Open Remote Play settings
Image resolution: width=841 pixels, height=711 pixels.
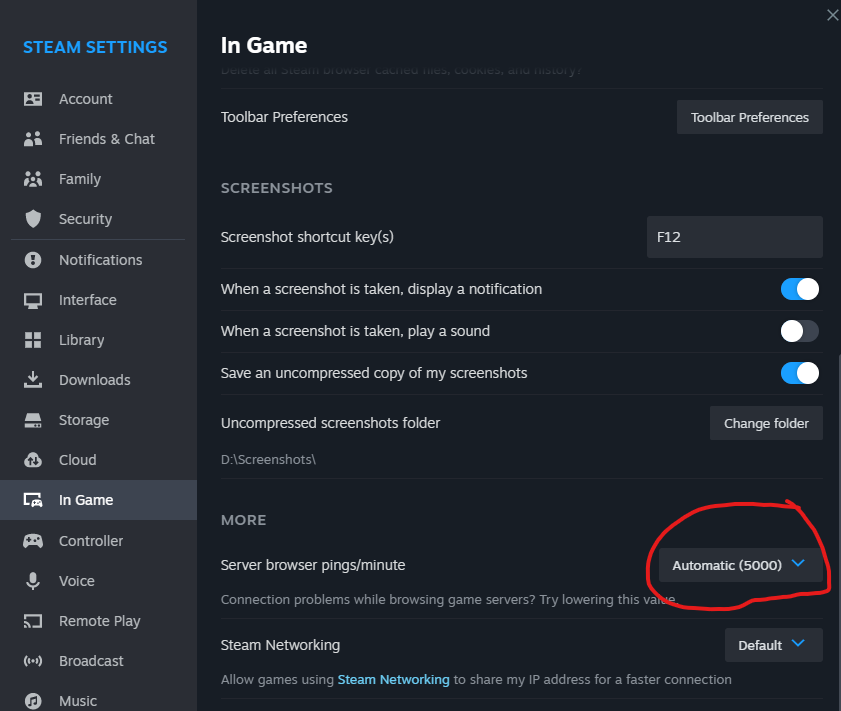click(x=99, y=621)
